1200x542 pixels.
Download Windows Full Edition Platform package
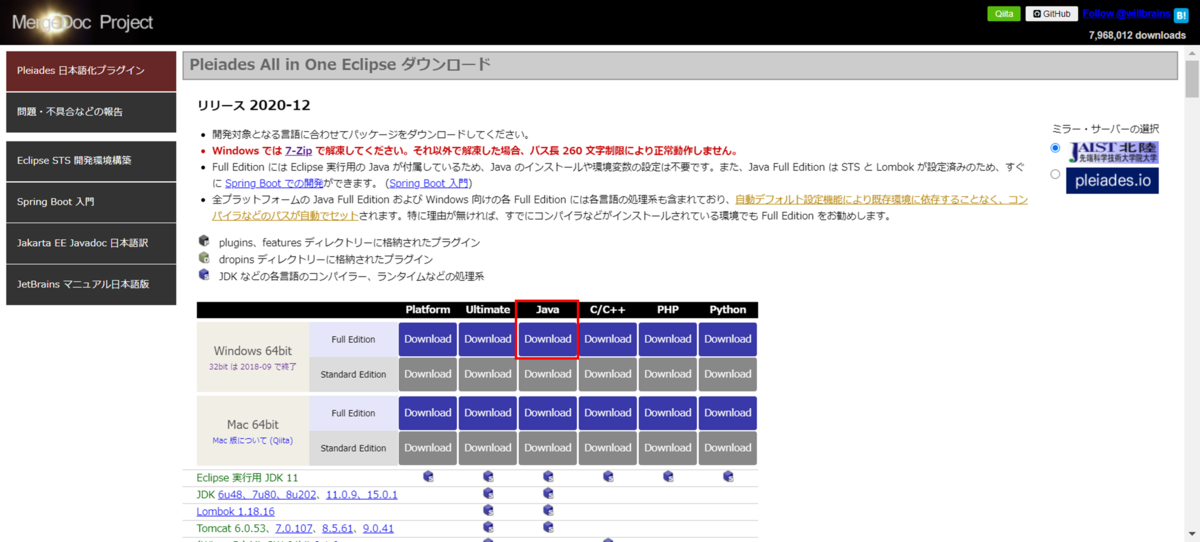point(428,339)
